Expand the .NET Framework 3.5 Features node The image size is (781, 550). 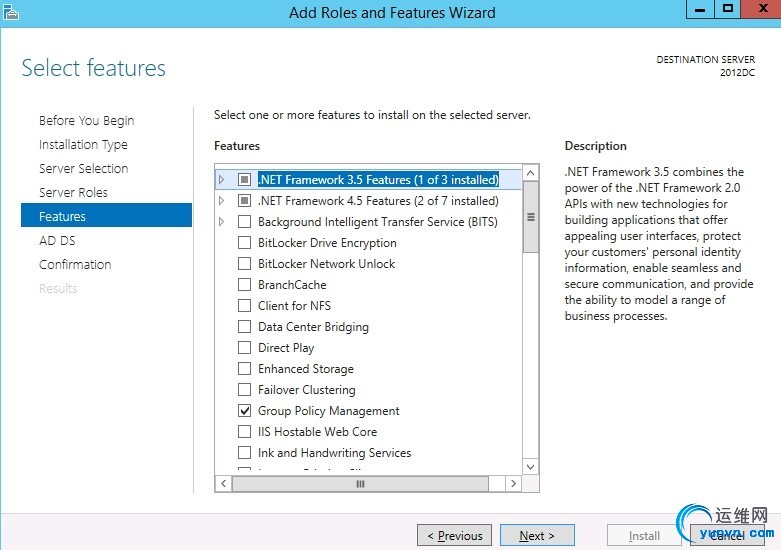222,180
